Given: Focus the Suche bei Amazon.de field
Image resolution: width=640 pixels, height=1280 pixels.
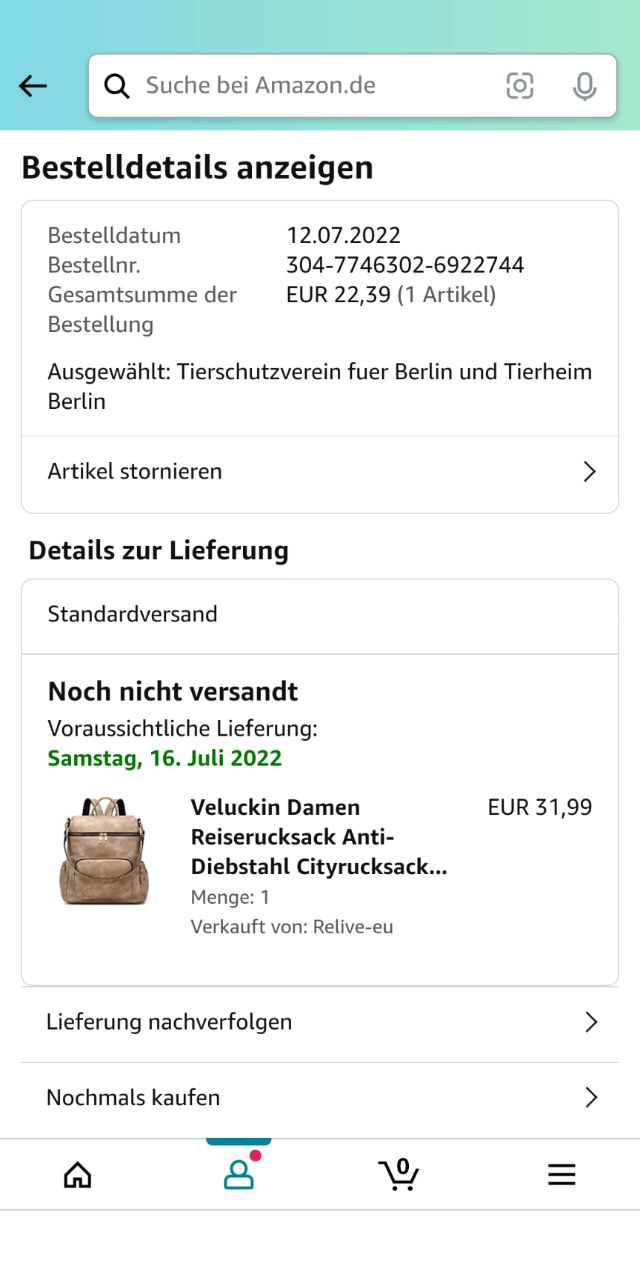Looking at the screenshot, I should [310, 86].
